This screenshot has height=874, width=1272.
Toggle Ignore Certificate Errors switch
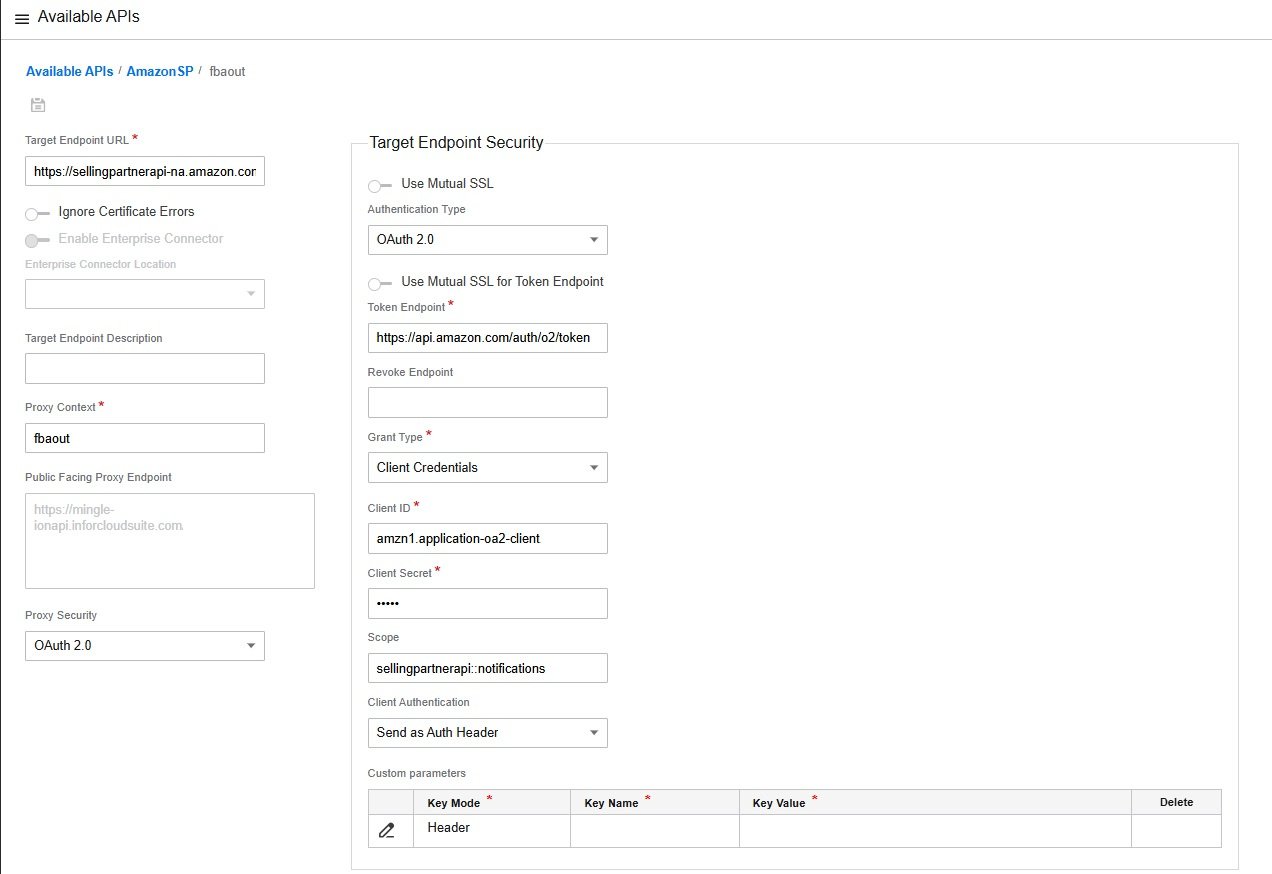[38, 213]
